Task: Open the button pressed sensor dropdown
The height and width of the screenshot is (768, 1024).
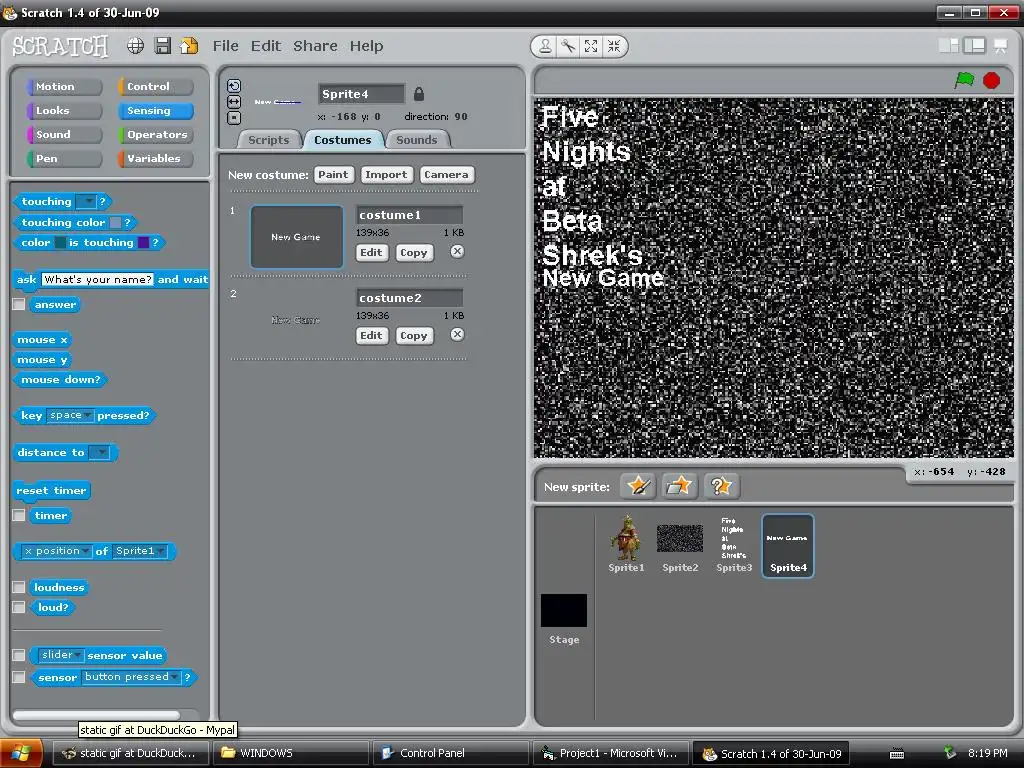Action: pyautogui.click(x=131, y=677)
